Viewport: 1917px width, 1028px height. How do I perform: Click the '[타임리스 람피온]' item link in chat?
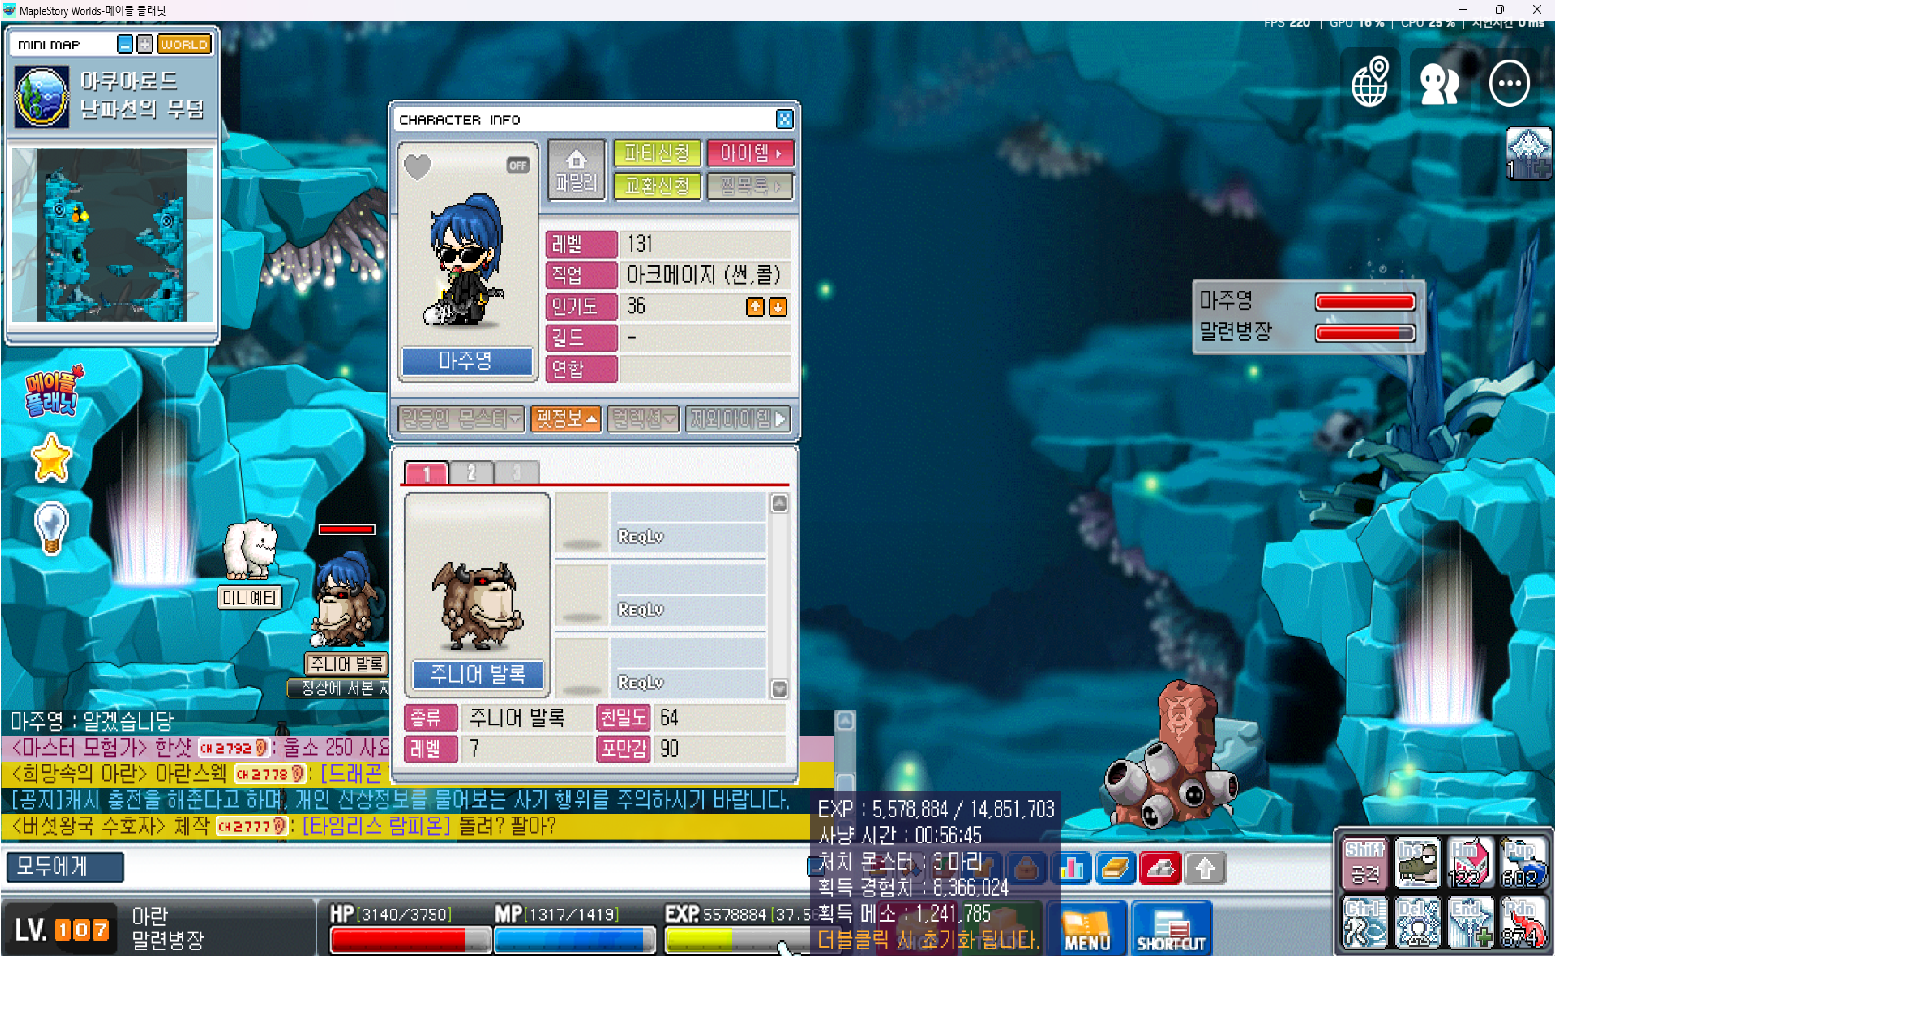tap(376, 826)
